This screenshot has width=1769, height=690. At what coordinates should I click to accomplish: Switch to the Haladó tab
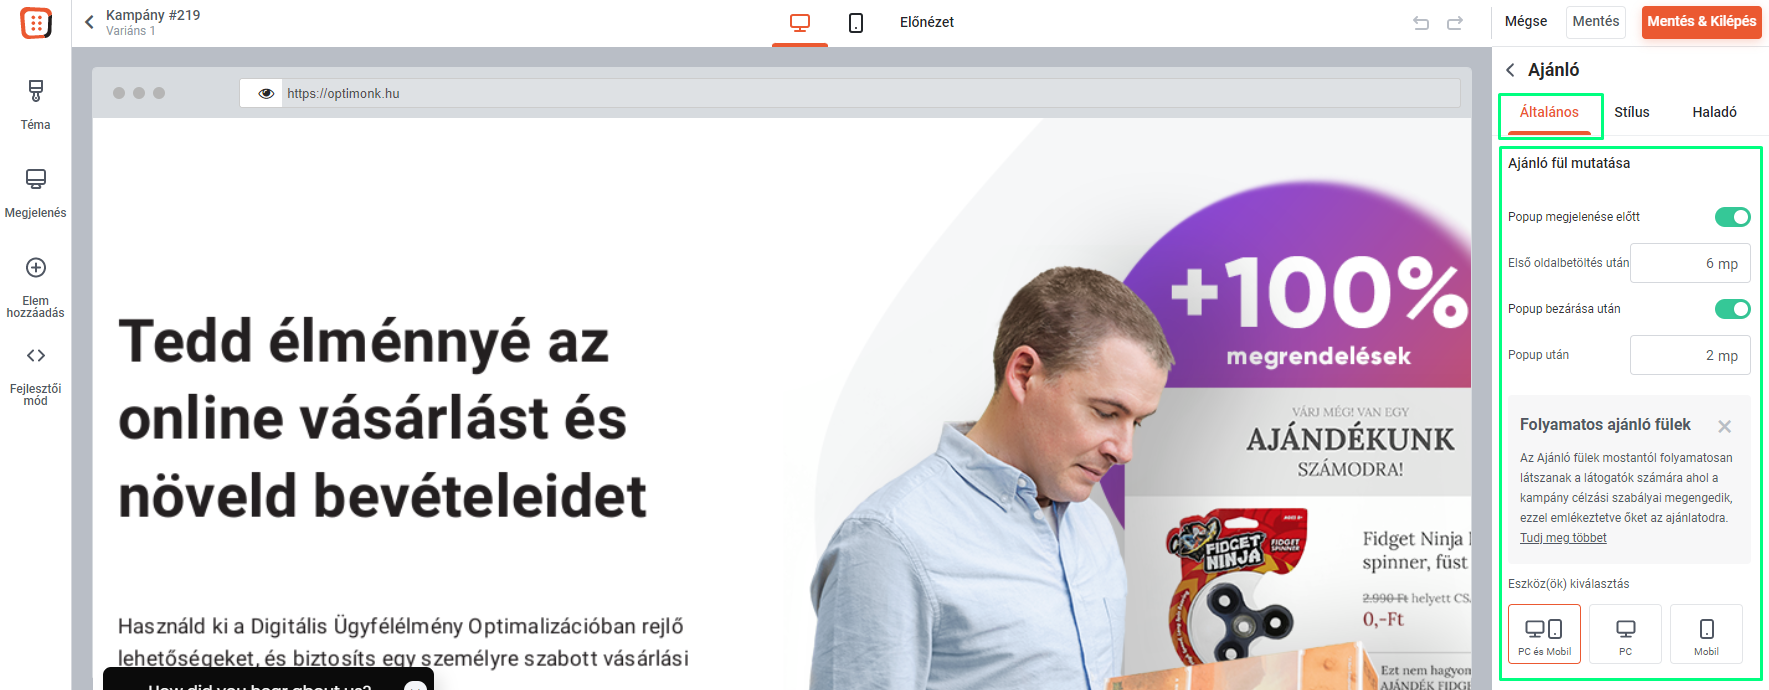(x=1714, y=112)
